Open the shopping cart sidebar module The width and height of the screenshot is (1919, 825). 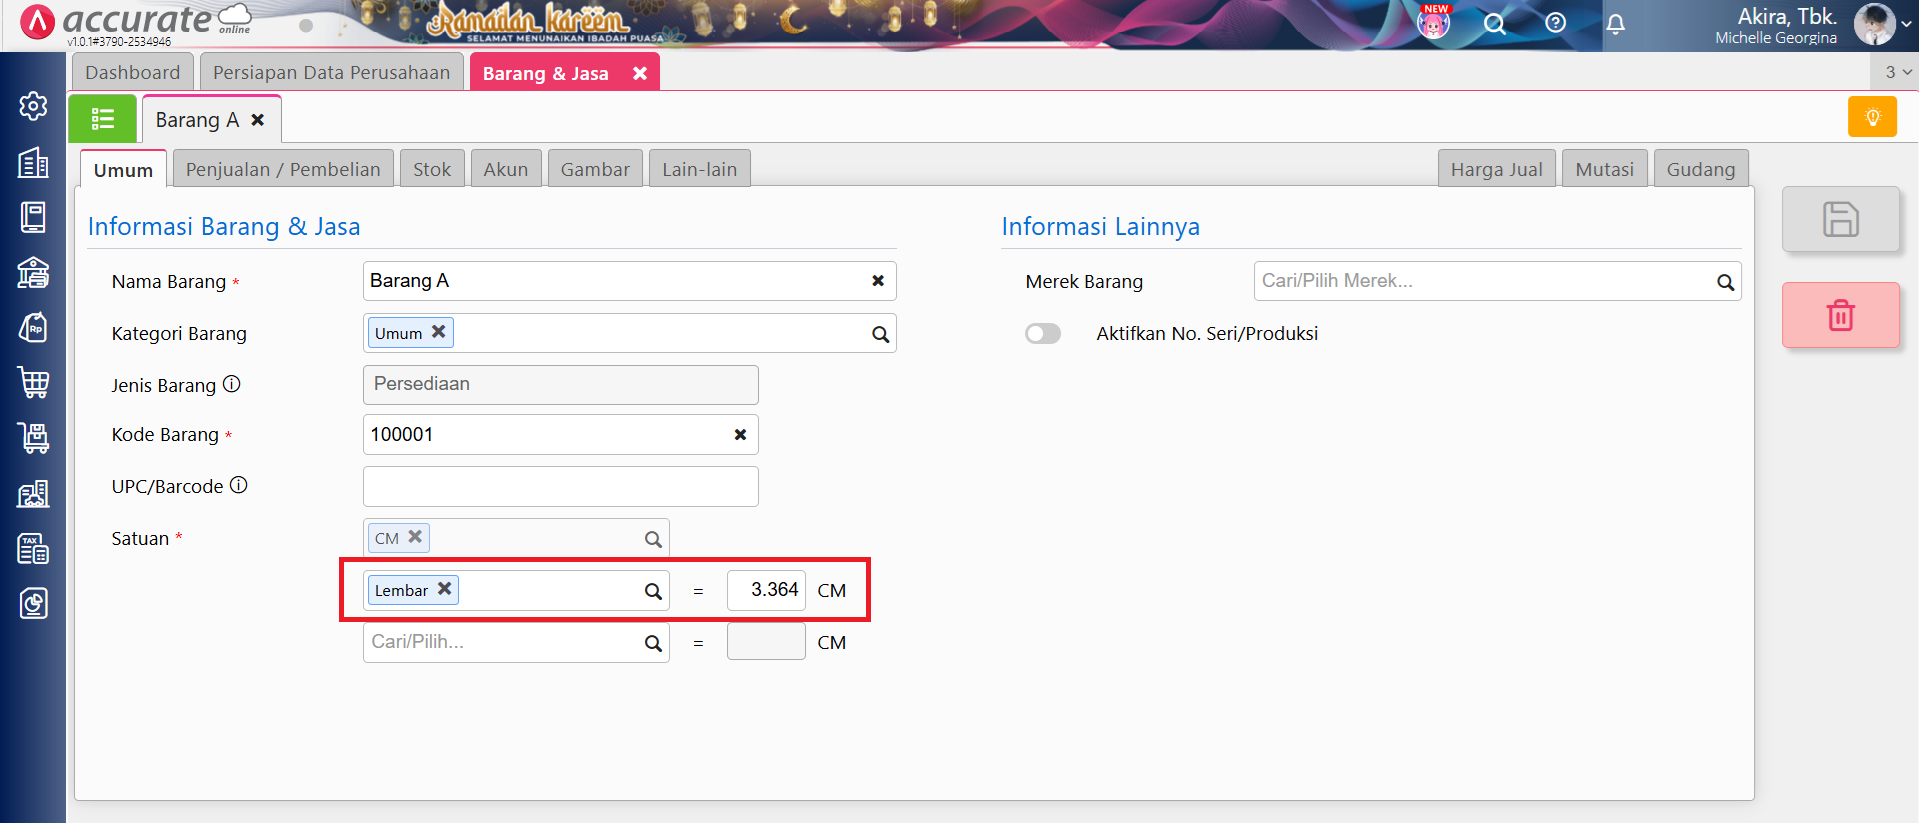[33, 382]
